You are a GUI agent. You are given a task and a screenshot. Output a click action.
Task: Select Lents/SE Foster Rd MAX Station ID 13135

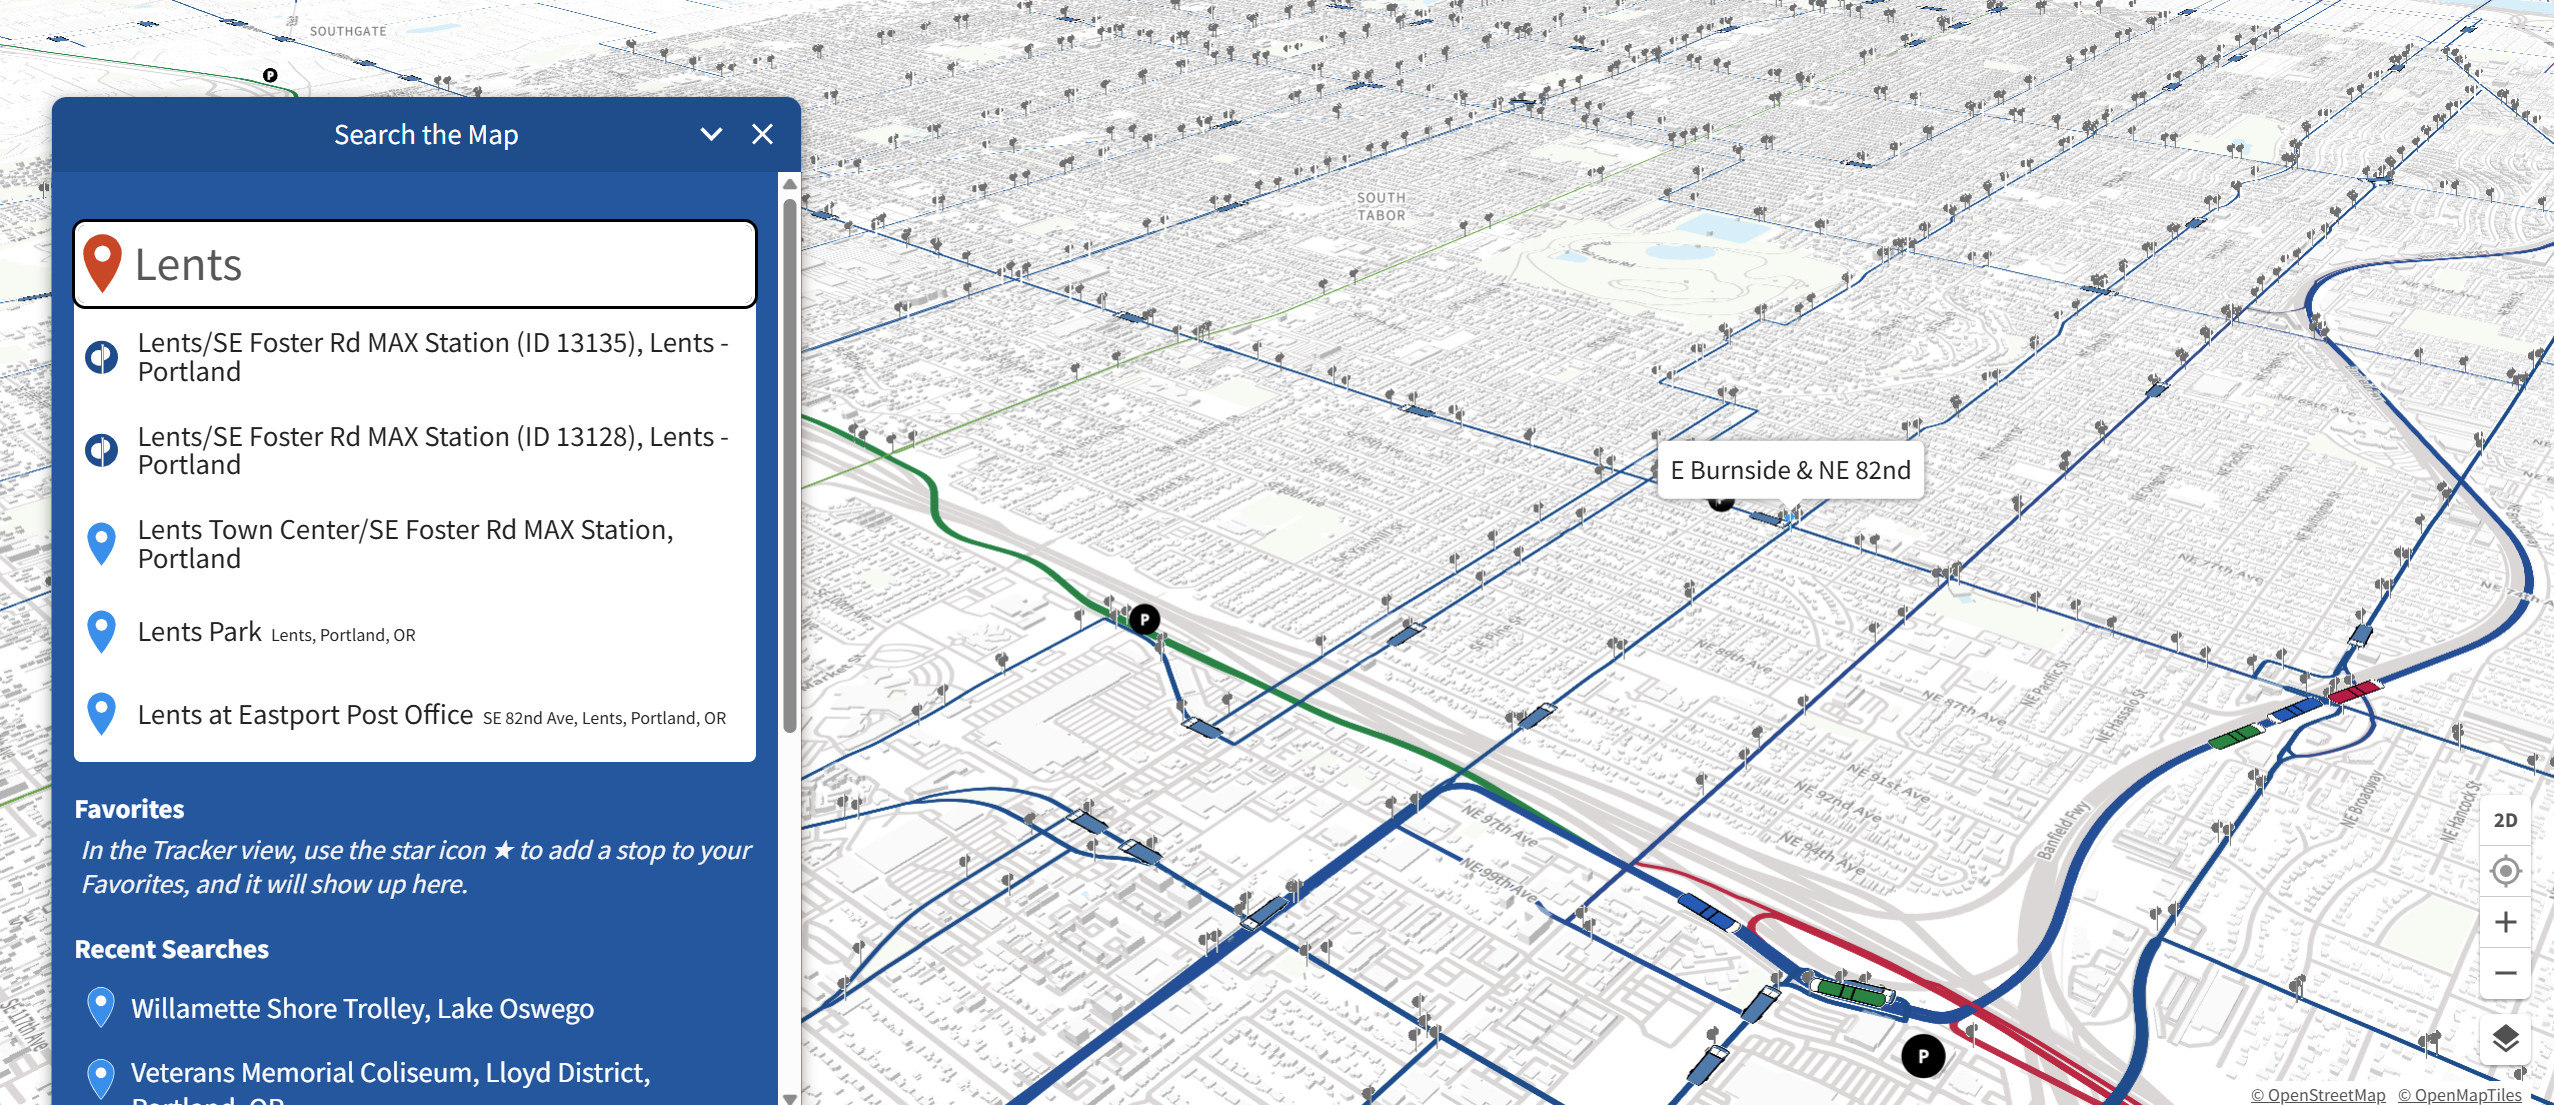point(432,357)
